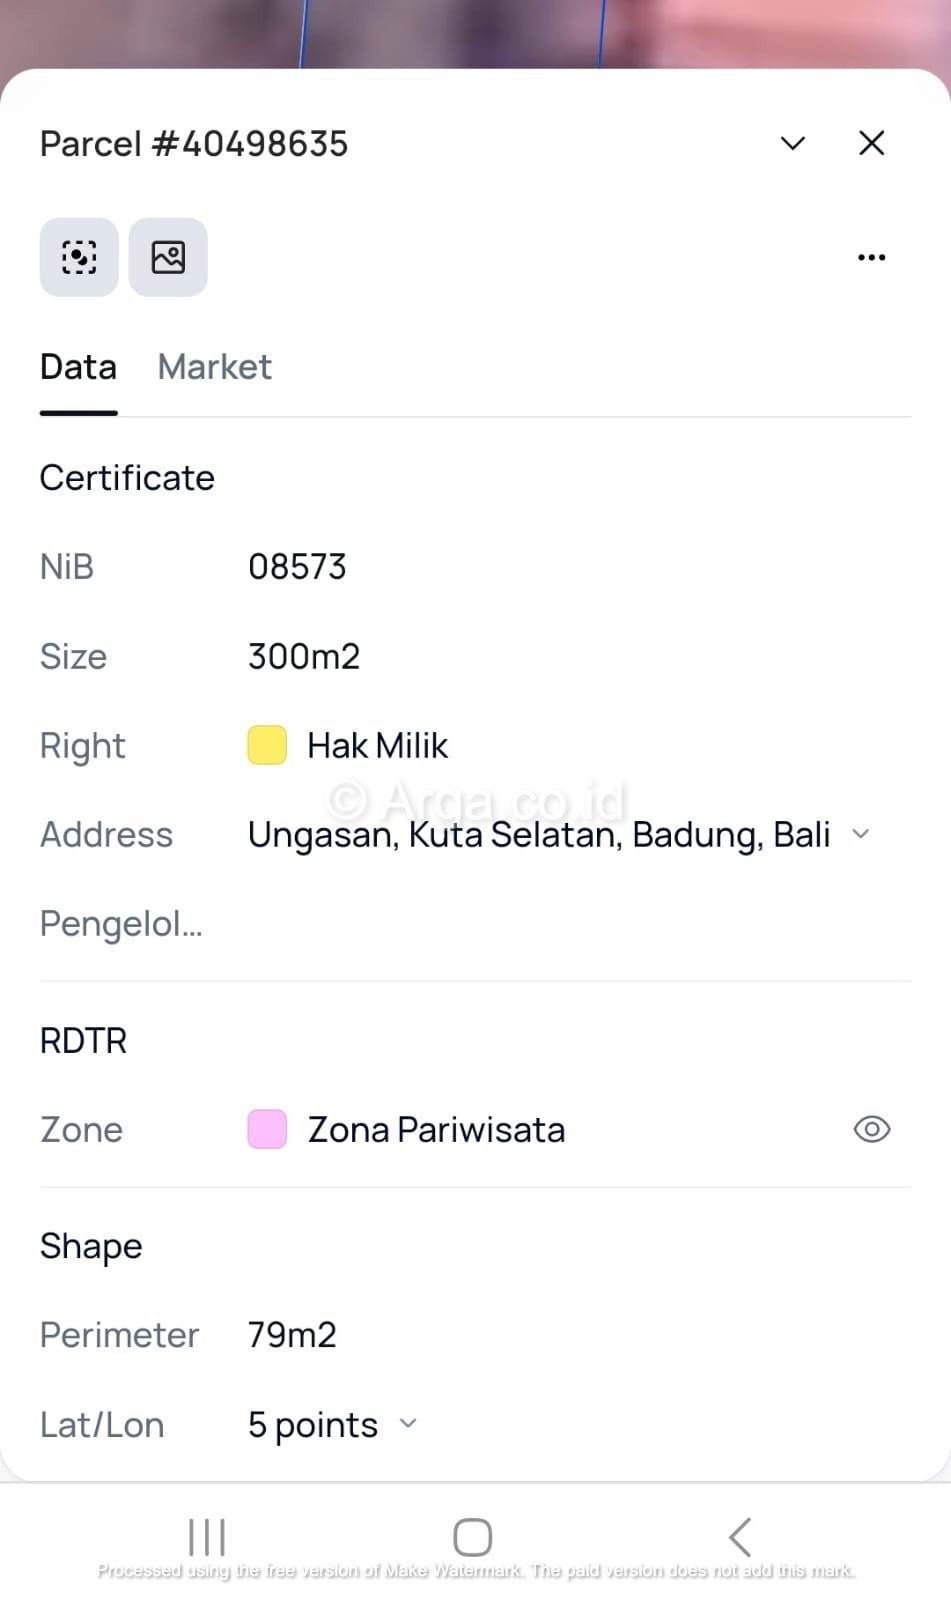Tap the truncated Pengelol... field label

pyautogui.click(x=121, y=924)
